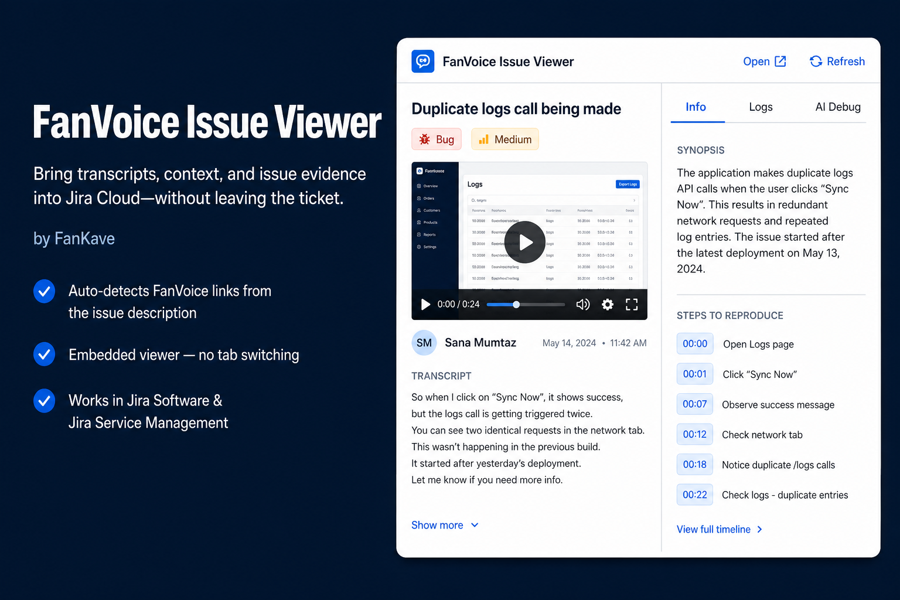Jump to timestamp 00:12 Check network tab
Viewport: 900px width, 600px height.
pyautogui.click(x=695, y=434)
